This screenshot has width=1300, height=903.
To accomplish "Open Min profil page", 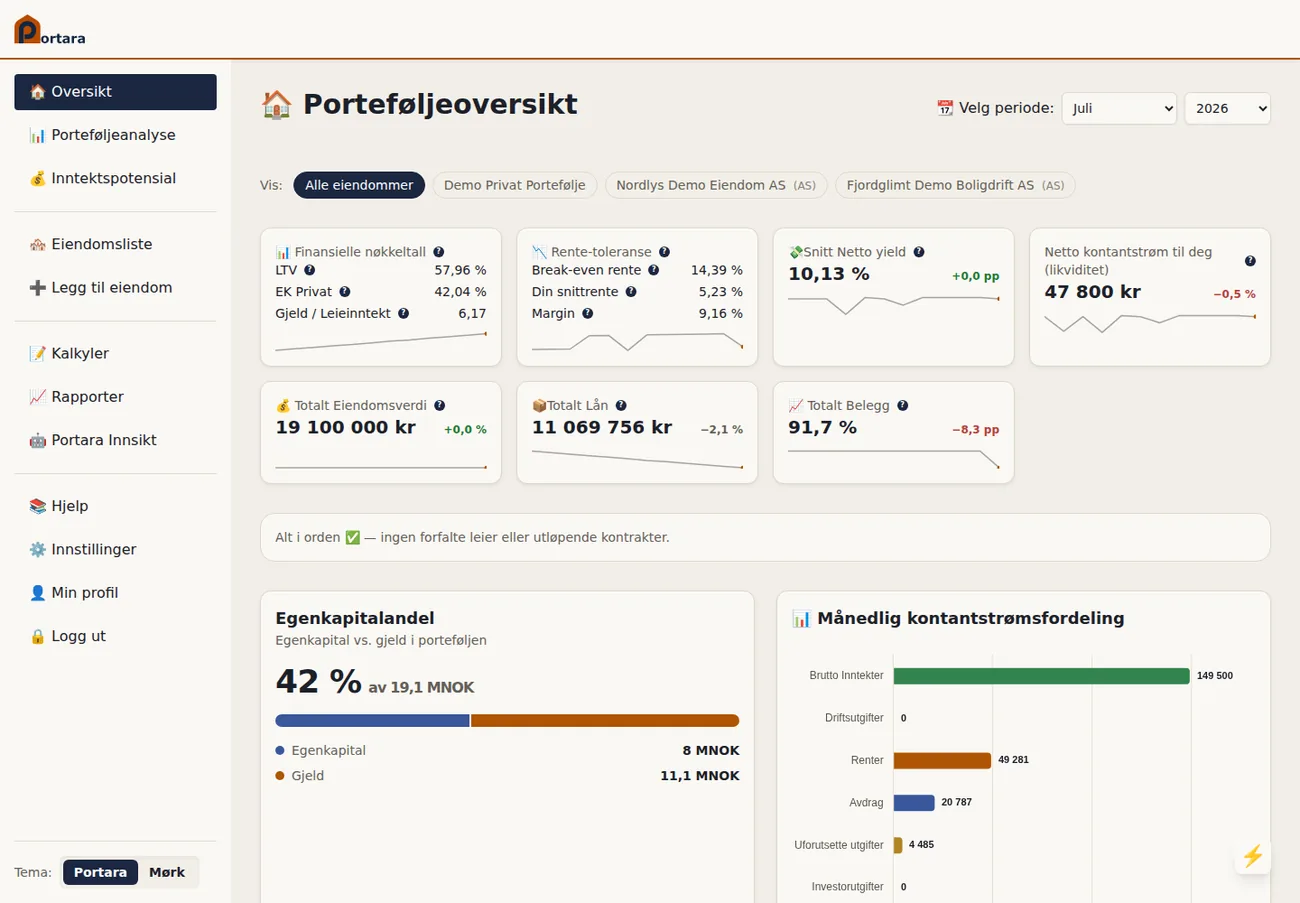I will coord(115,593).
